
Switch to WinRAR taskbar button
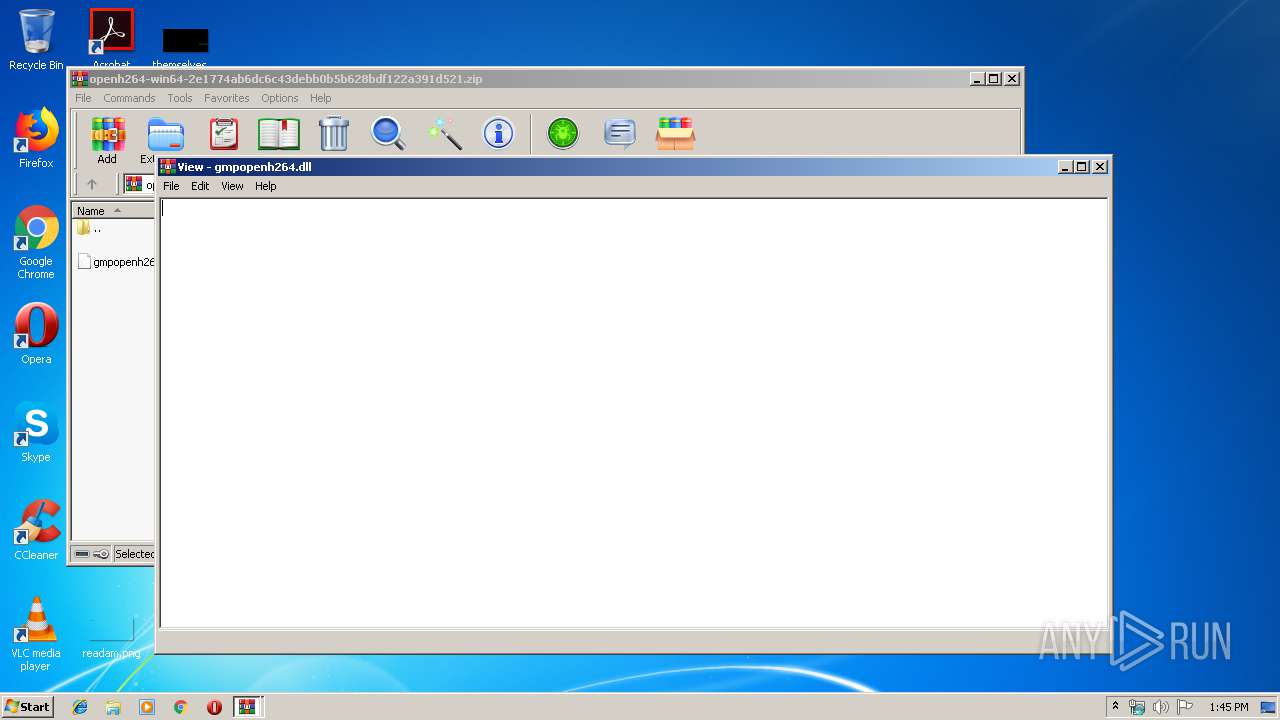pyautogui.click(x=247, y=707)
